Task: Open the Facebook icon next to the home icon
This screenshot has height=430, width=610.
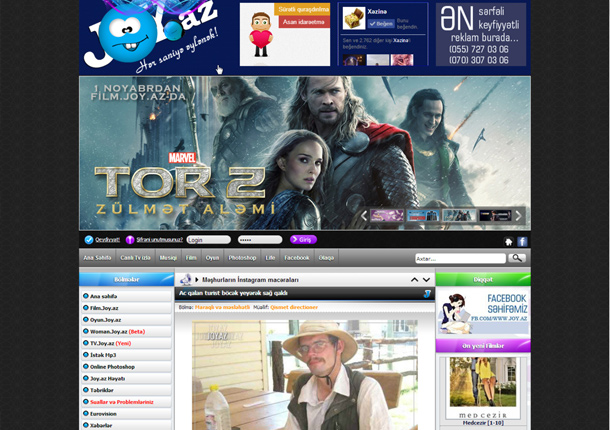Action: pyautogui.click(x=522, y=241)
